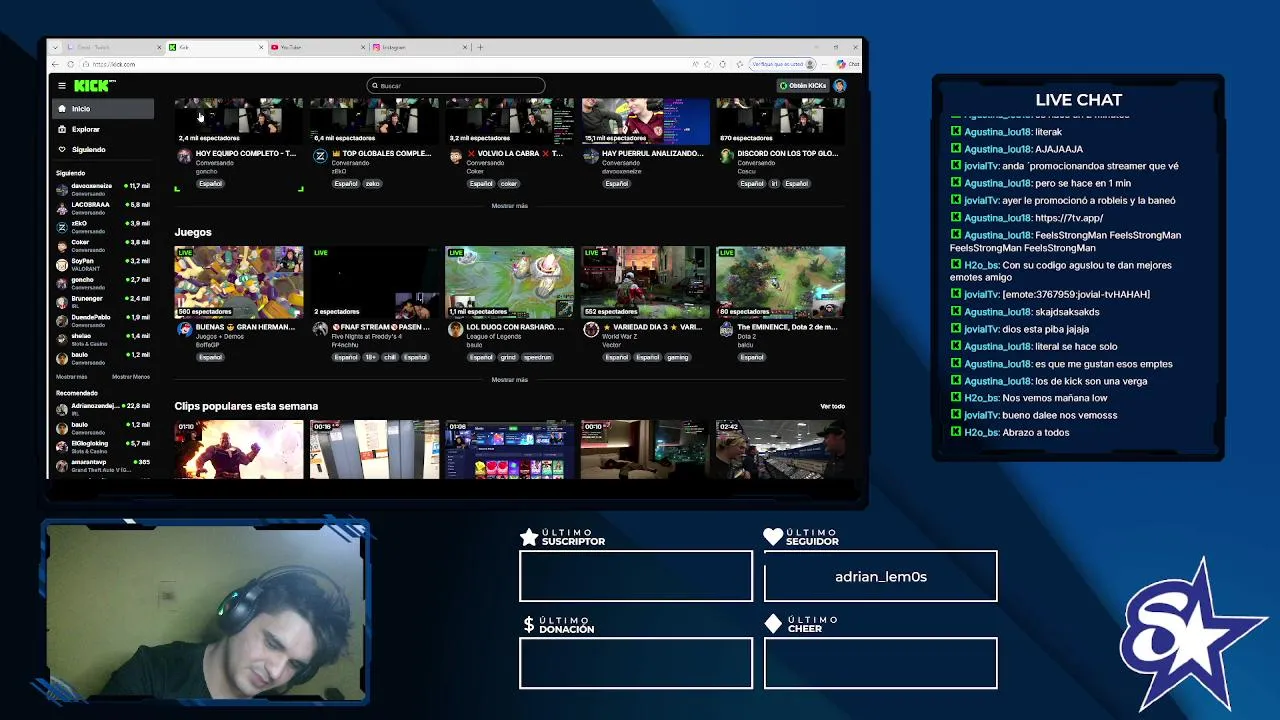This screenshot has height=720, width=1280.
Task: Click the zeko tag under TOP GLOBALES
Action: [372, 184]
